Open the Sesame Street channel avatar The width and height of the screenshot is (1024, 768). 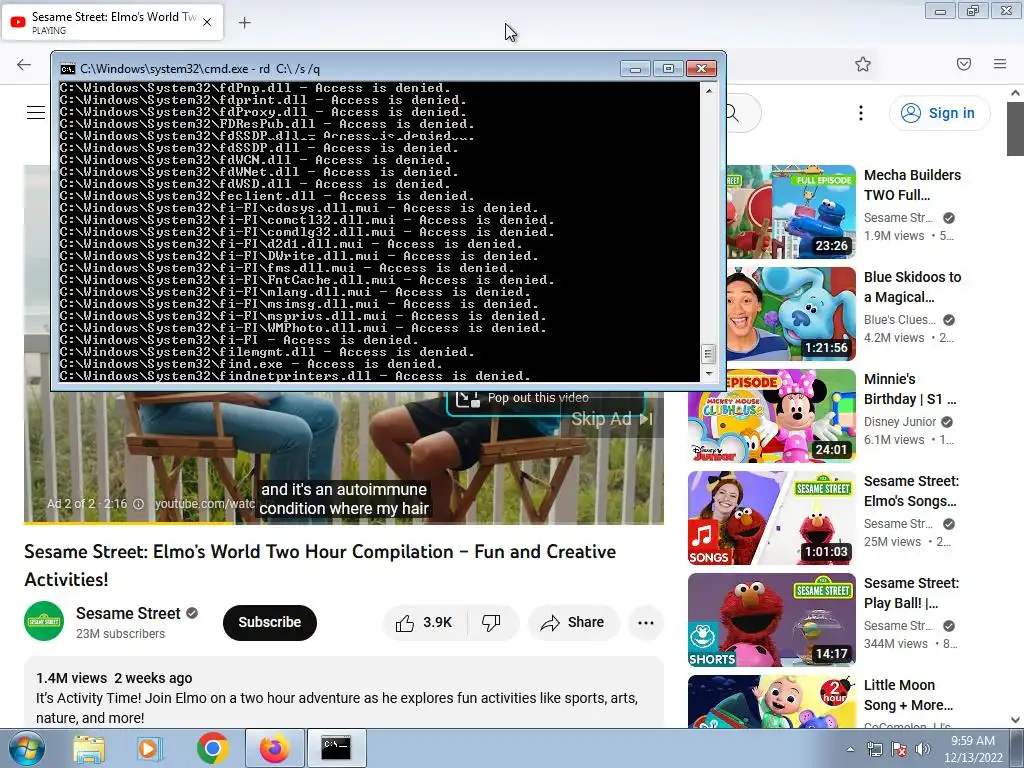[x=44, y=621]
